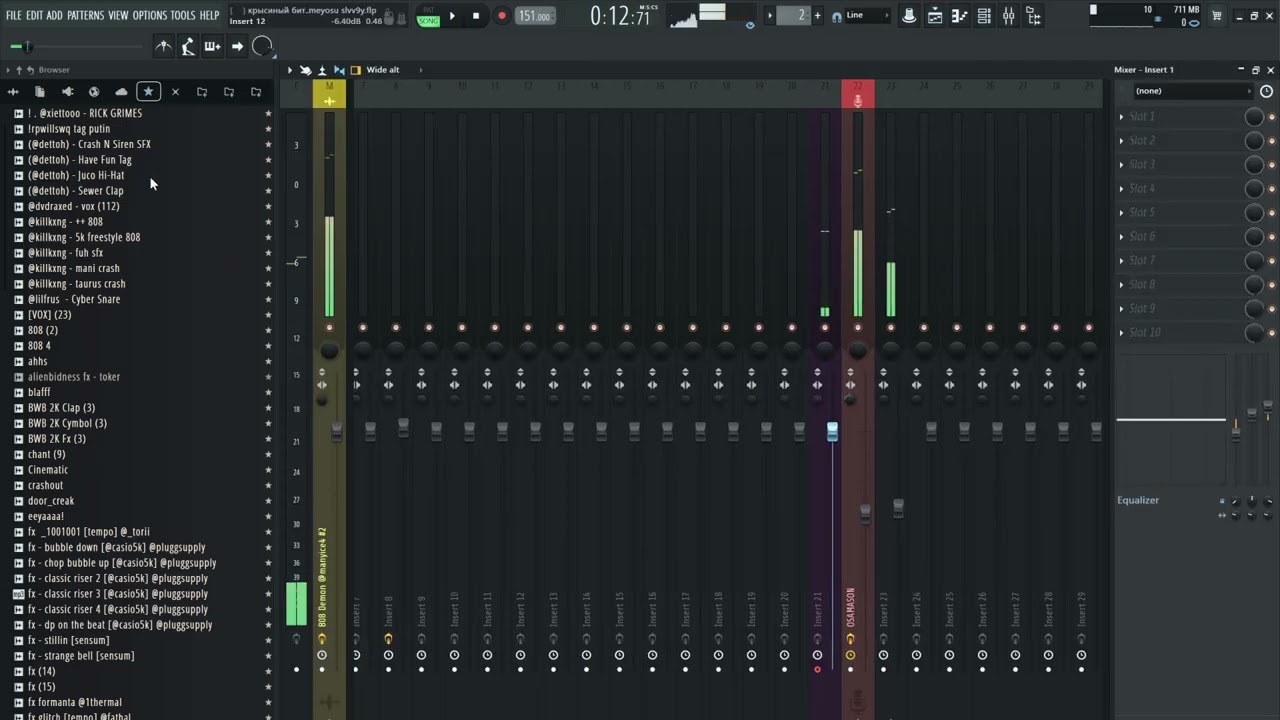
Task: Open the EDIT menu
Action: click(x=34, y=15)
